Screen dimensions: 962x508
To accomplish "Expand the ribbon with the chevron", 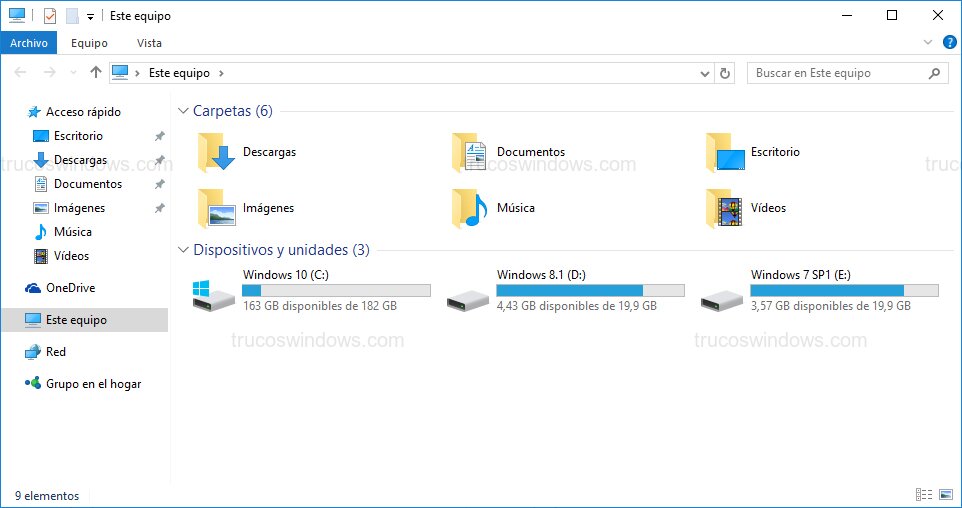I will tap(927, 42).
